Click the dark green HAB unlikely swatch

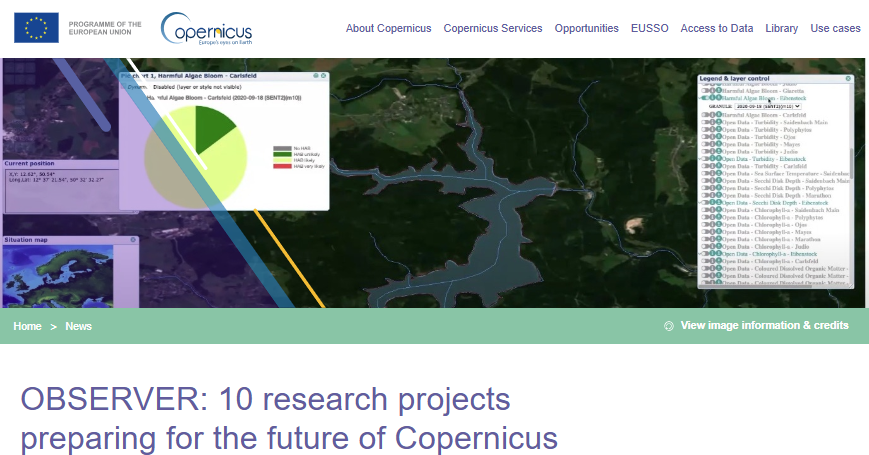282,154
